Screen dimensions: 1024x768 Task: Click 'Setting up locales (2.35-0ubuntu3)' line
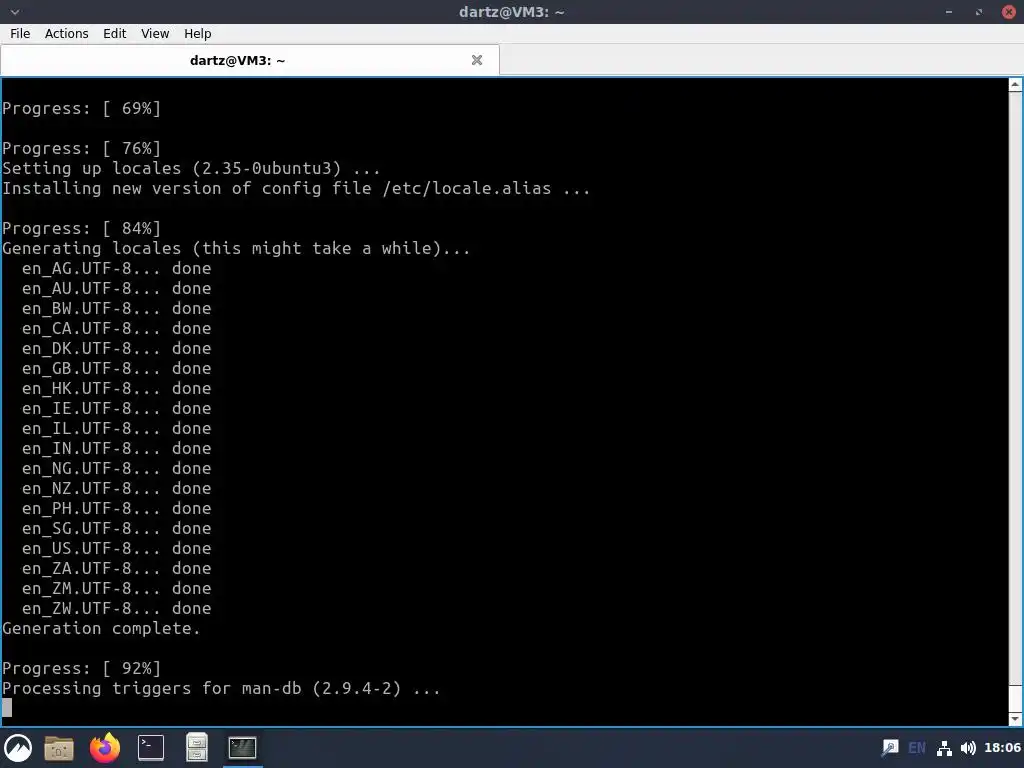coord(191,168)
